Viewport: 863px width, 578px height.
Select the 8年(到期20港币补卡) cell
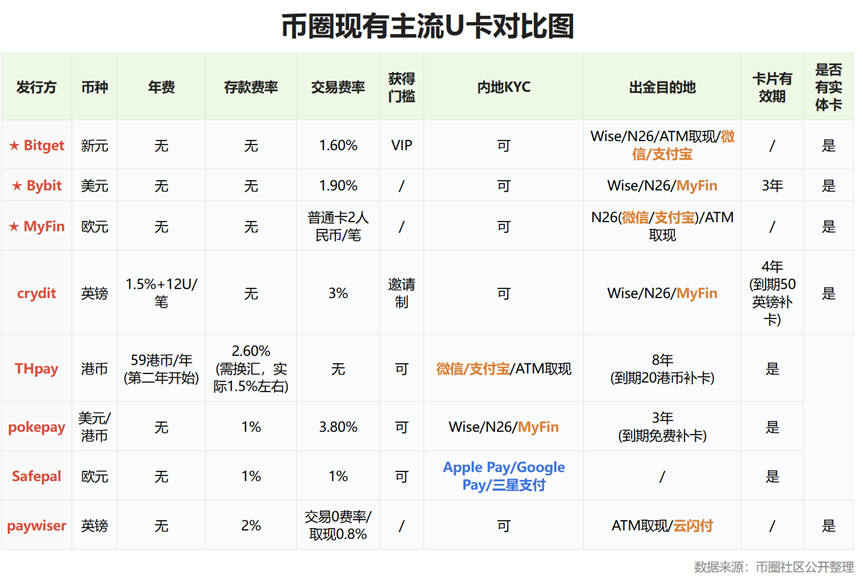[x=662, y=368]
